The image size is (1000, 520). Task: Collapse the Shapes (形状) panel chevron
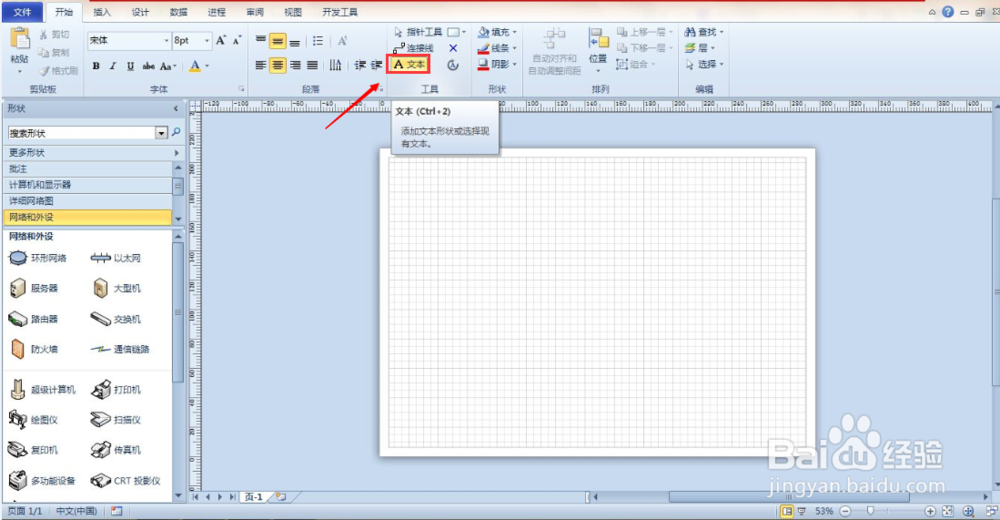tap(176, 109)
